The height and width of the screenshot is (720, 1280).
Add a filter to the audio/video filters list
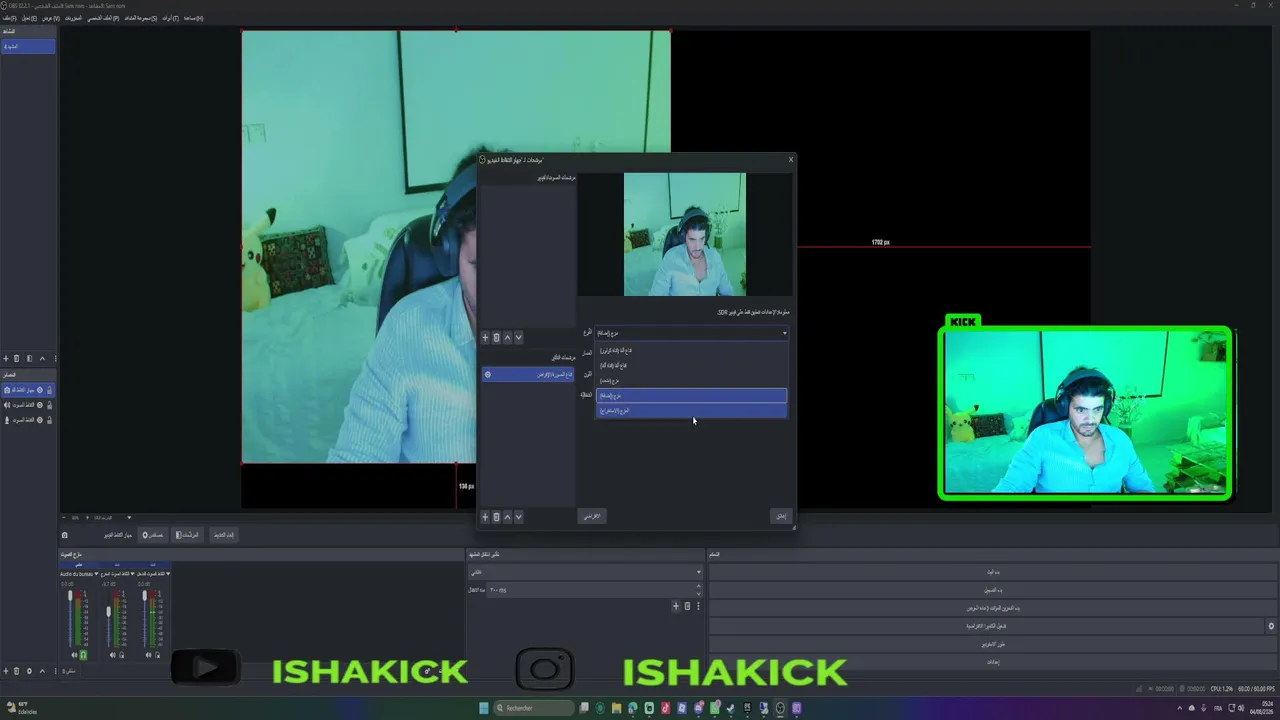click(x=485, y=337)
